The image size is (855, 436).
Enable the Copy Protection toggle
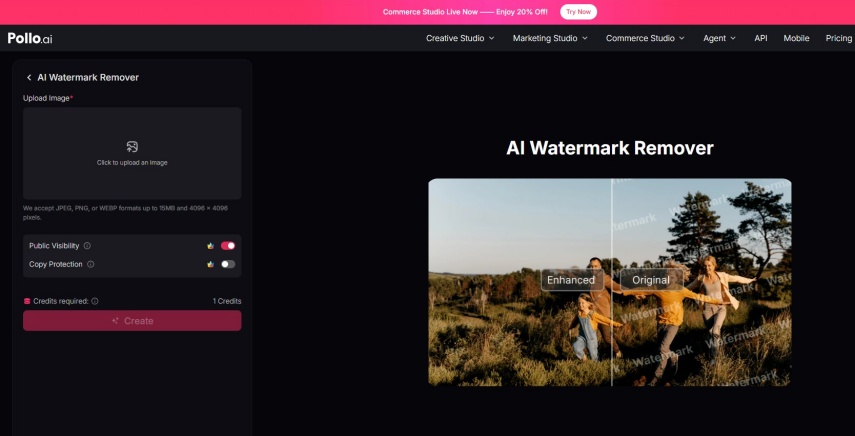click(228, 264)
